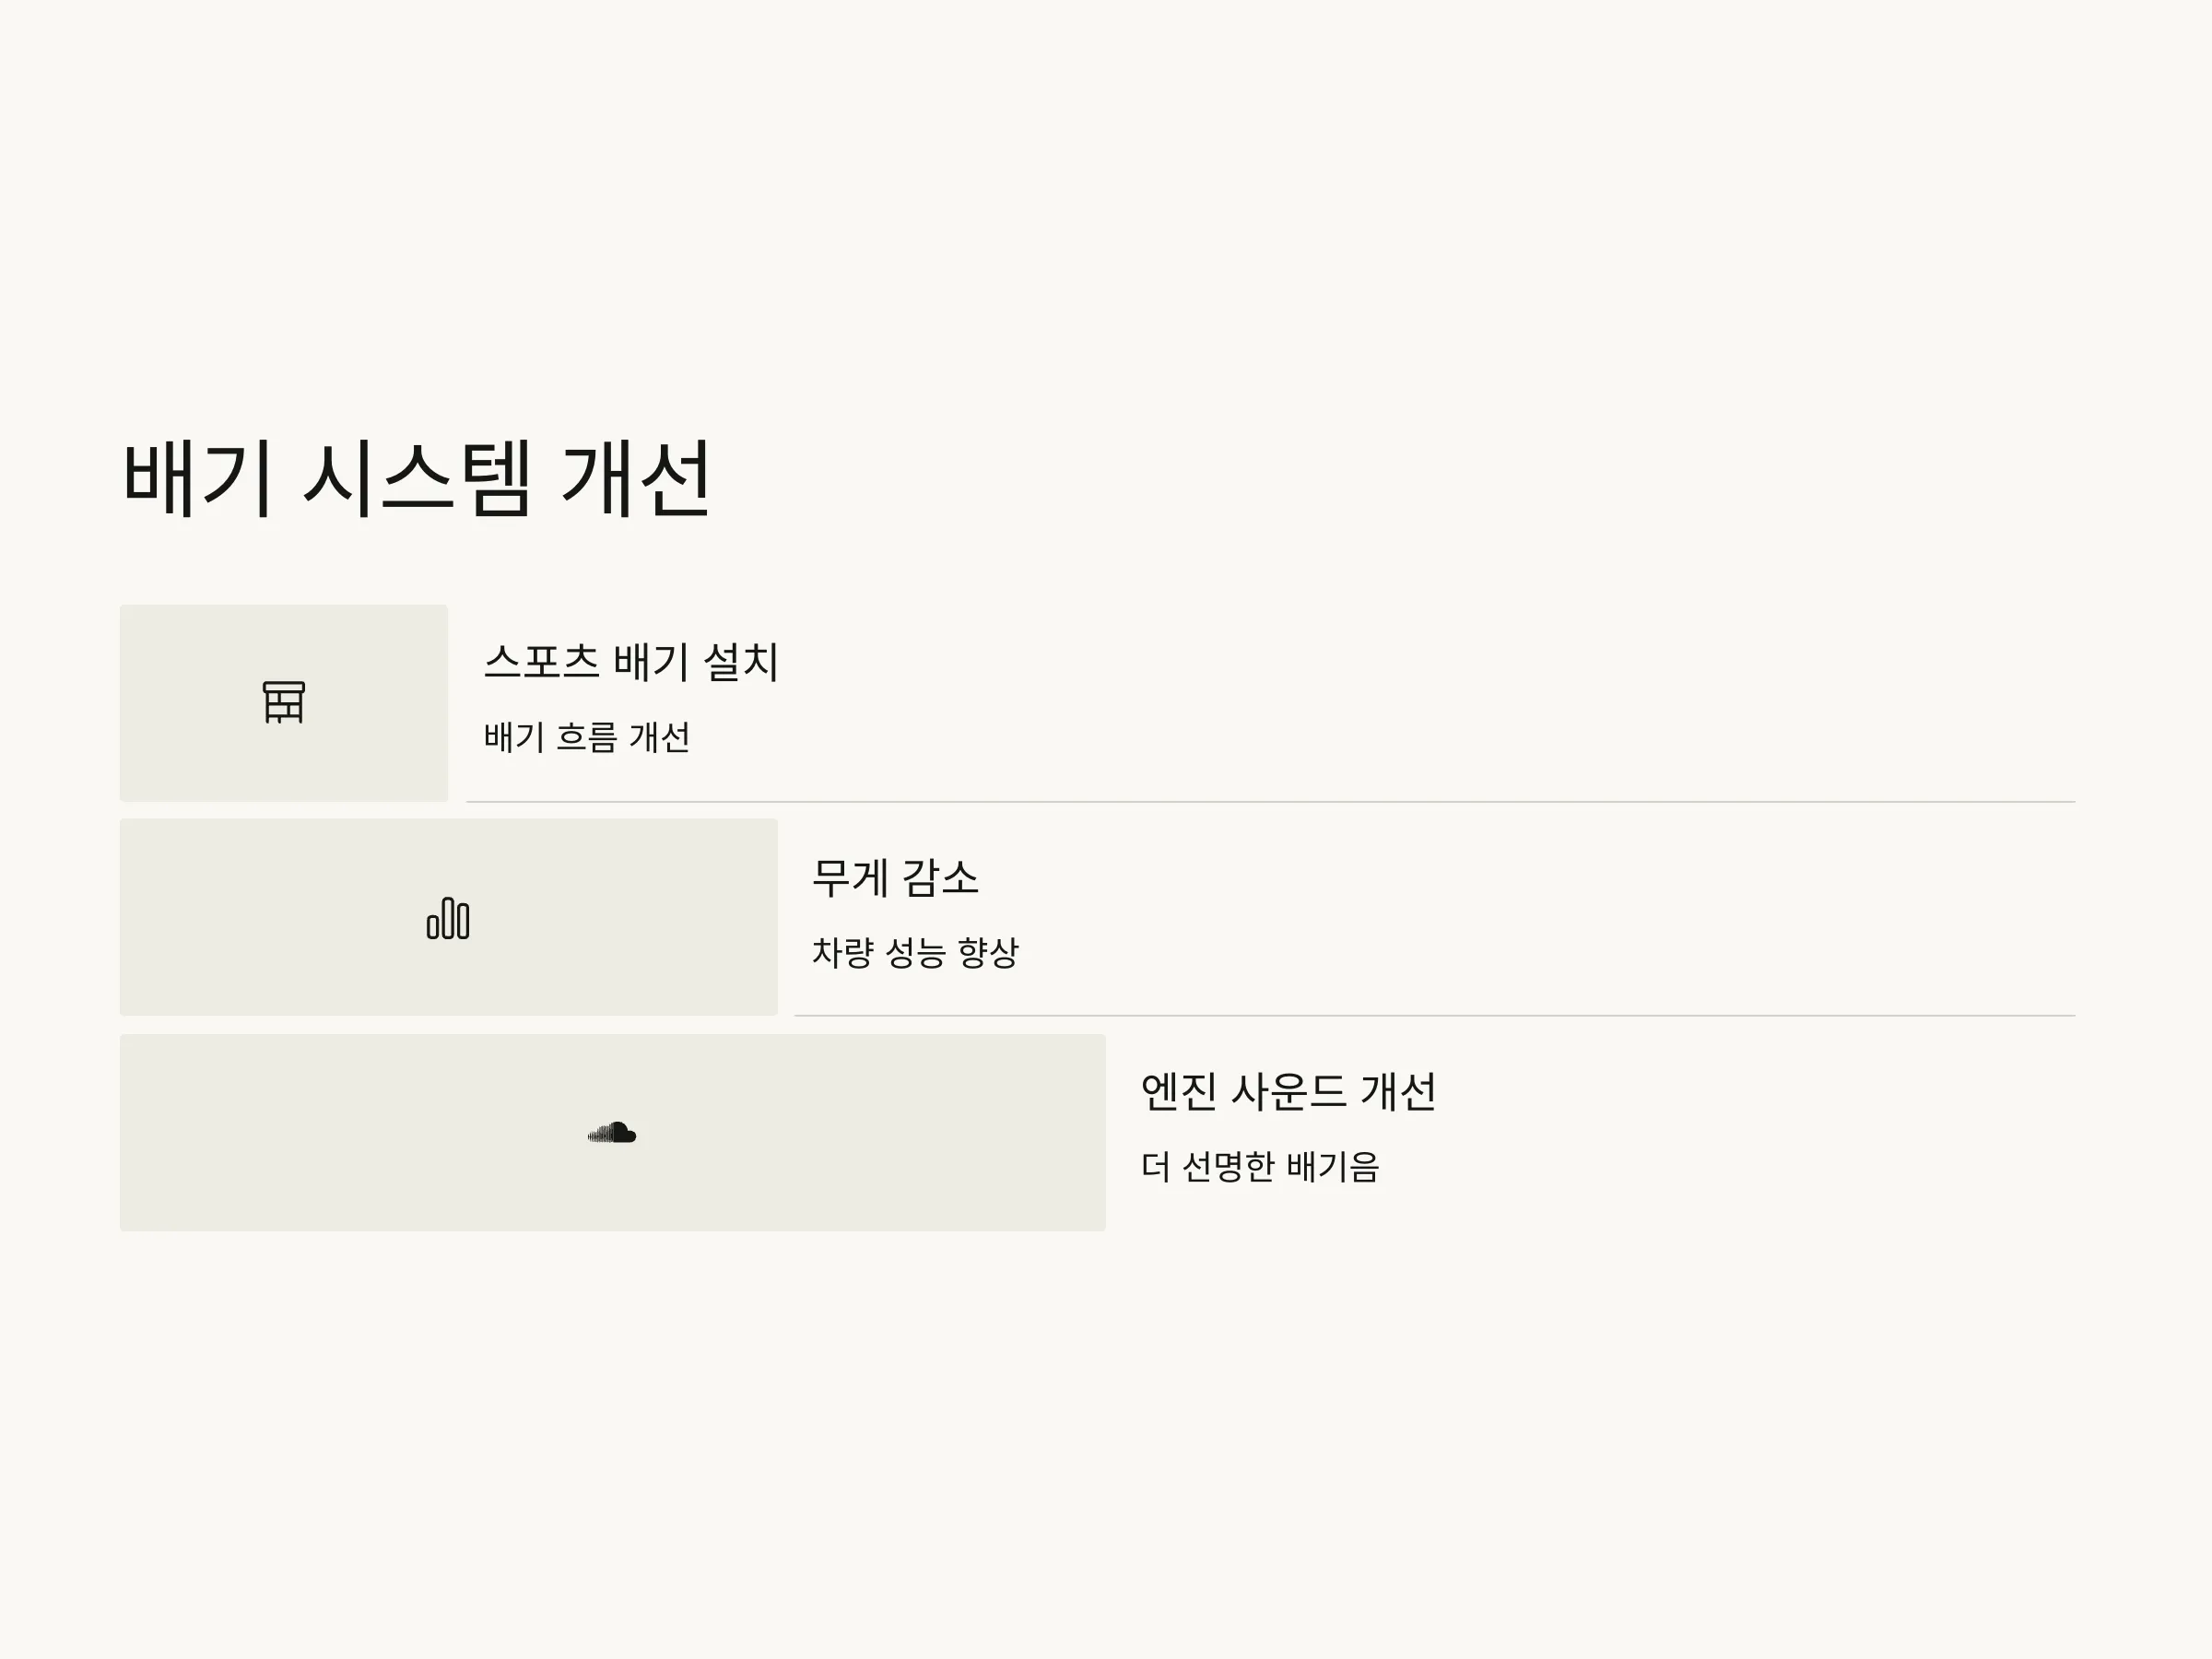Click the word 개선 in the slide title

(x=636, y=478)
